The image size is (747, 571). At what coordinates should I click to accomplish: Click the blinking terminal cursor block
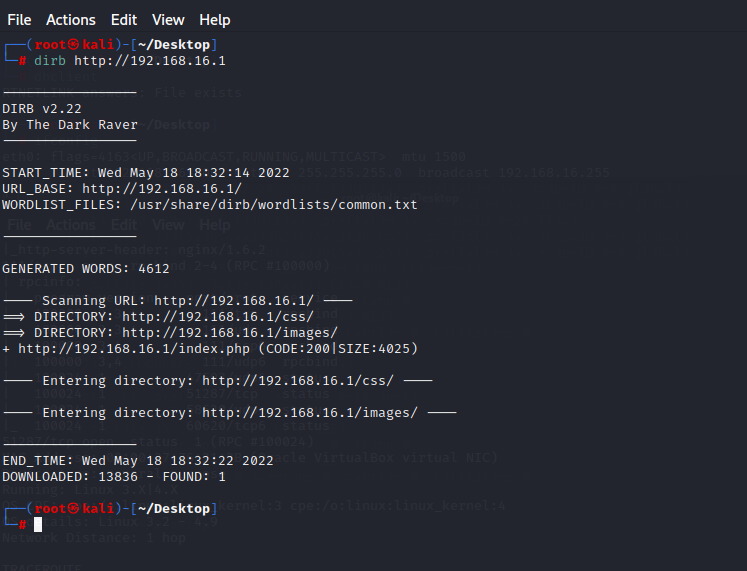[38, 525]
